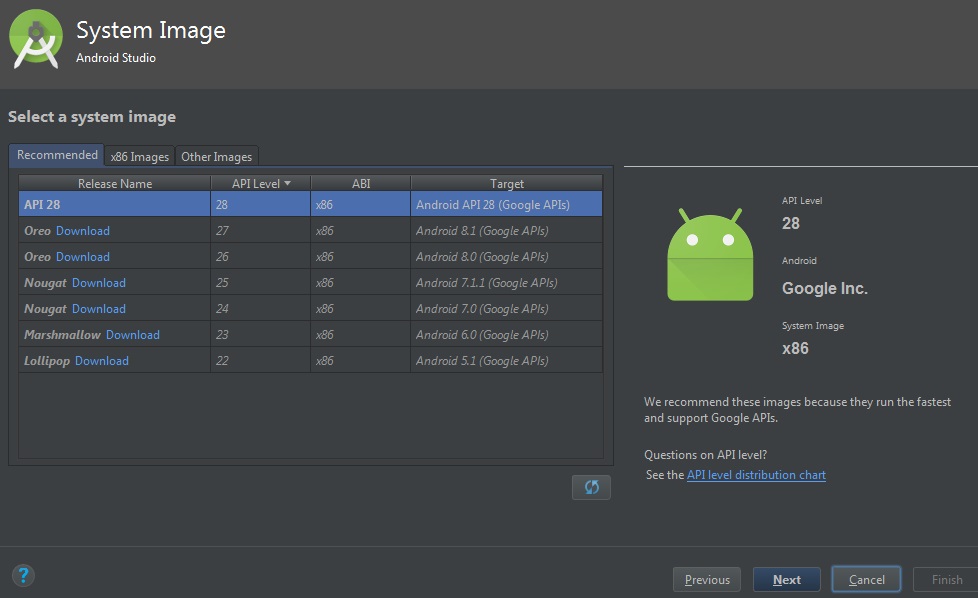Switch to the x86 Images tab
The height and width of the screenshot is (598, 978).
click(140, 156)
